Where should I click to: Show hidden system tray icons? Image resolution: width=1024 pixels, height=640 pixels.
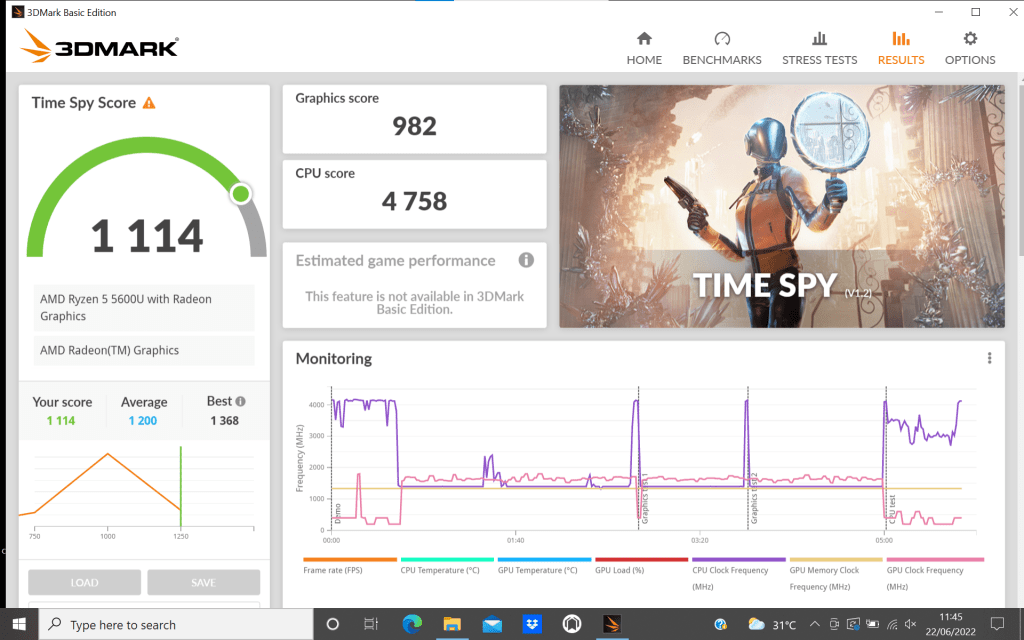814,624
